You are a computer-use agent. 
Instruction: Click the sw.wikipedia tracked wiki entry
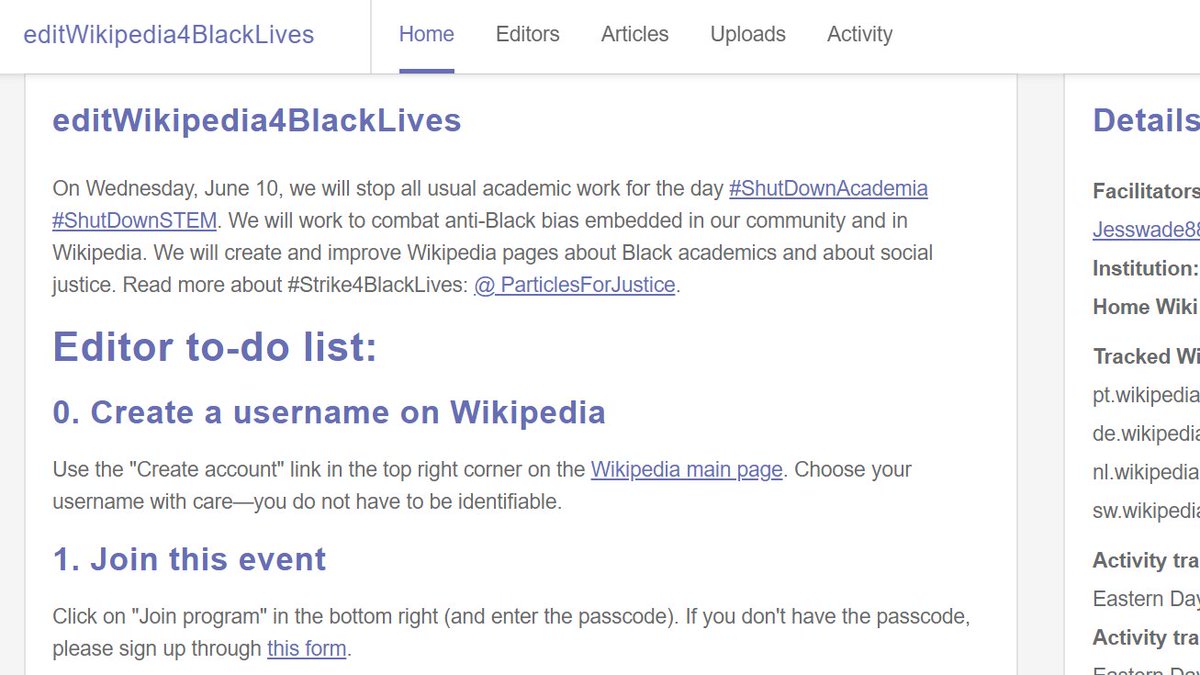point(1146,511)
